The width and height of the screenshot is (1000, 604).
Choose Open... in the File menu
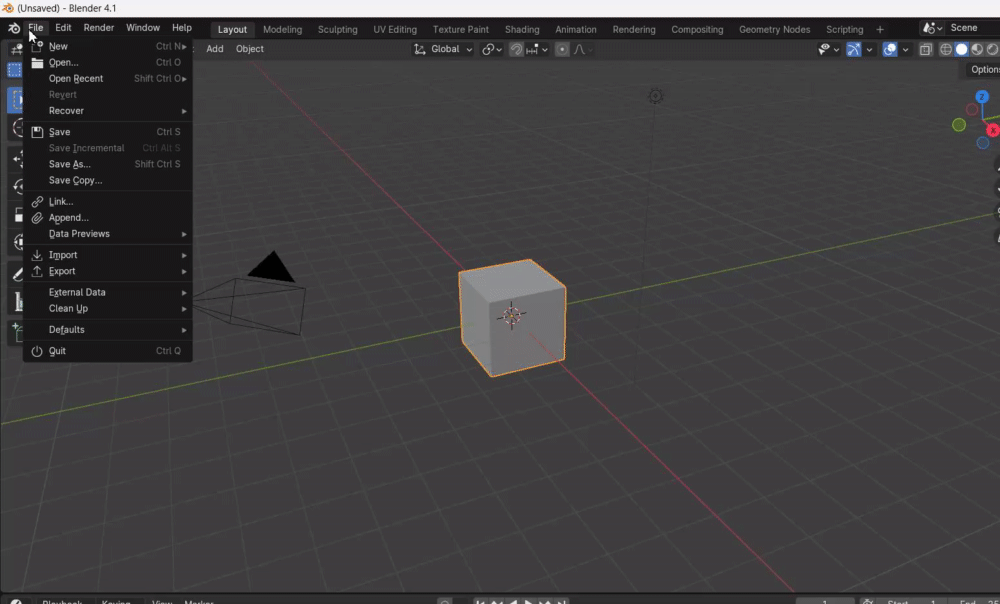pyautogui.click(x=107, y=63)
